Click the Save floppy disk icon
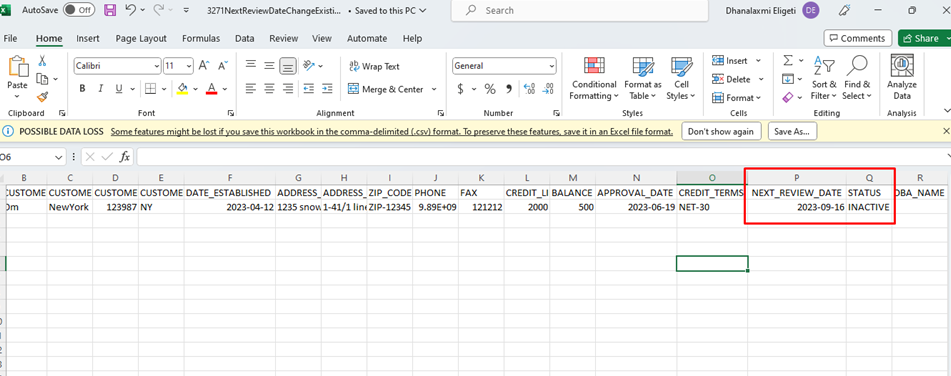The image size is (951, 376). [110, 10]
